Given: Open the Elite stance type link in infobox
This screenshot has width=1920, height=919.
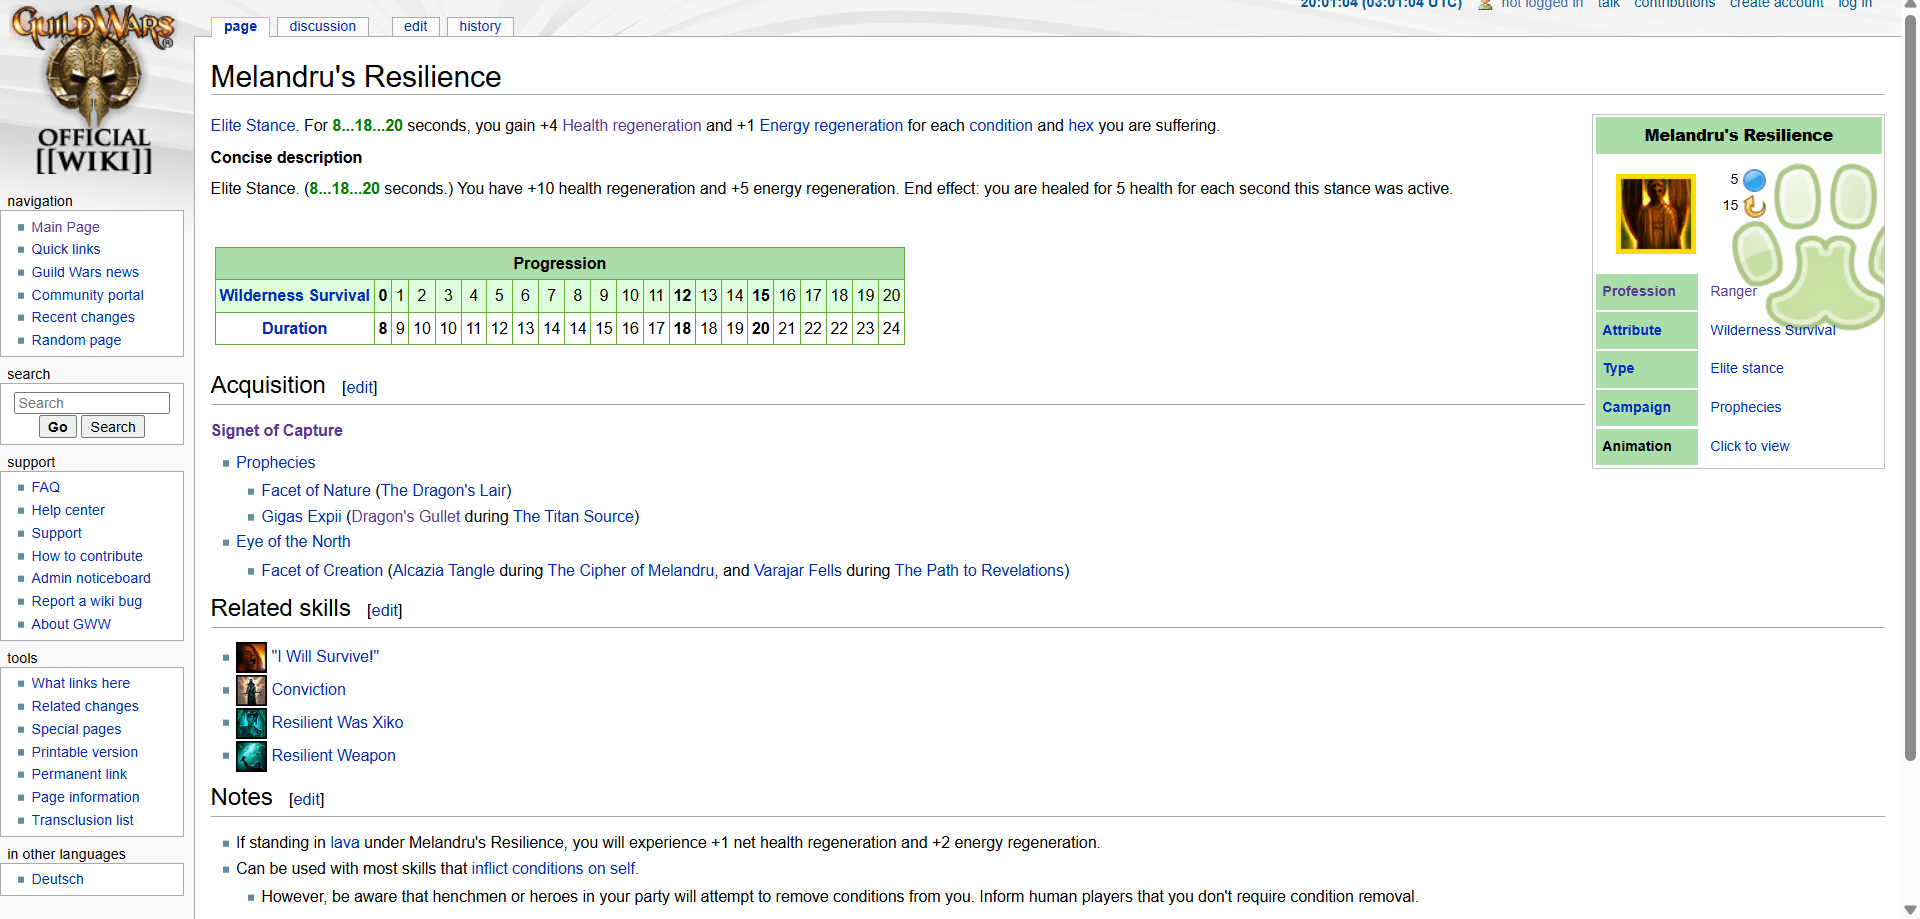Looking at the screenshot, I should pos(1746,368).
